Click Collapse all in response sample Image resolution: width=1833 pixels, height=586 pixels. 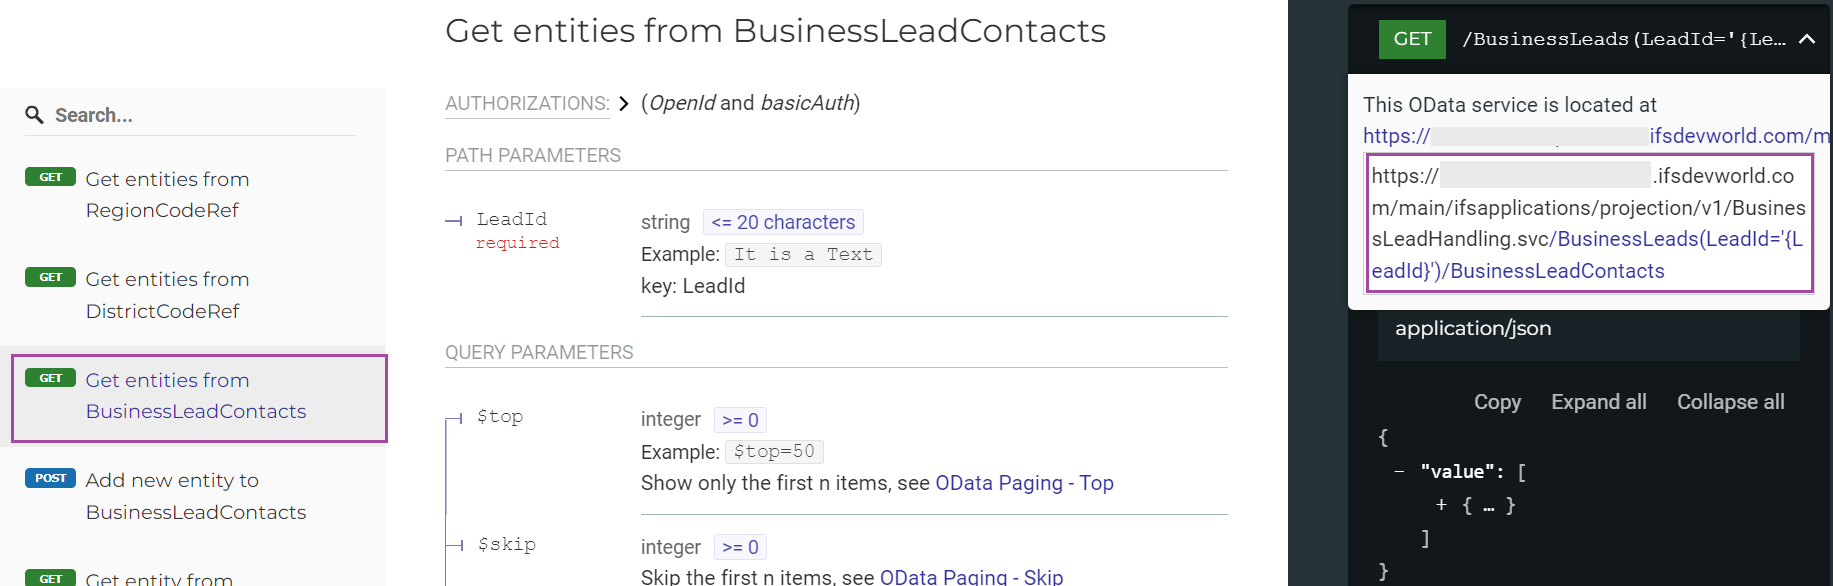click(x=1730, y=402)
